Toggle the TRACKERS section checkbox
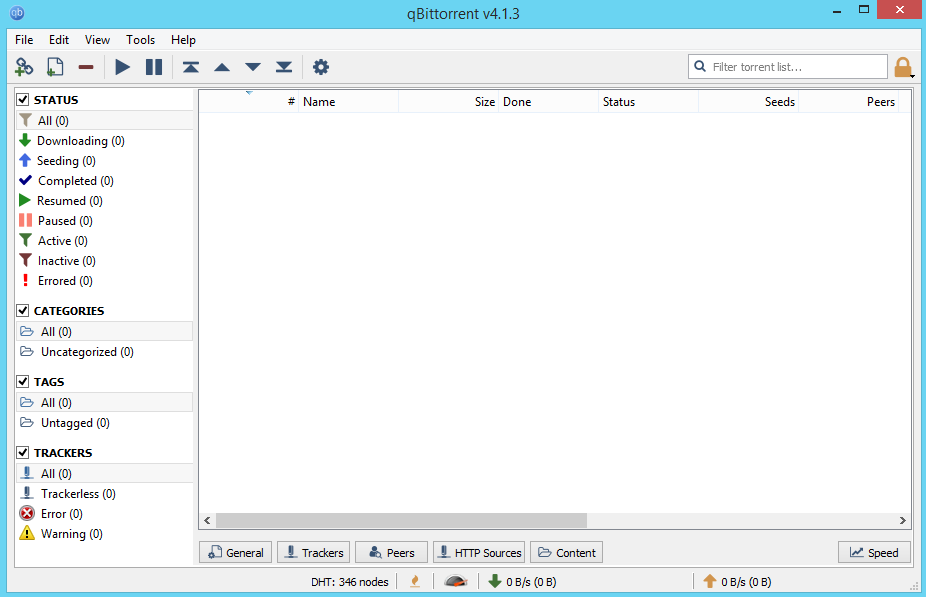Viewport: 926px width, 597px height. click(22, 452)
